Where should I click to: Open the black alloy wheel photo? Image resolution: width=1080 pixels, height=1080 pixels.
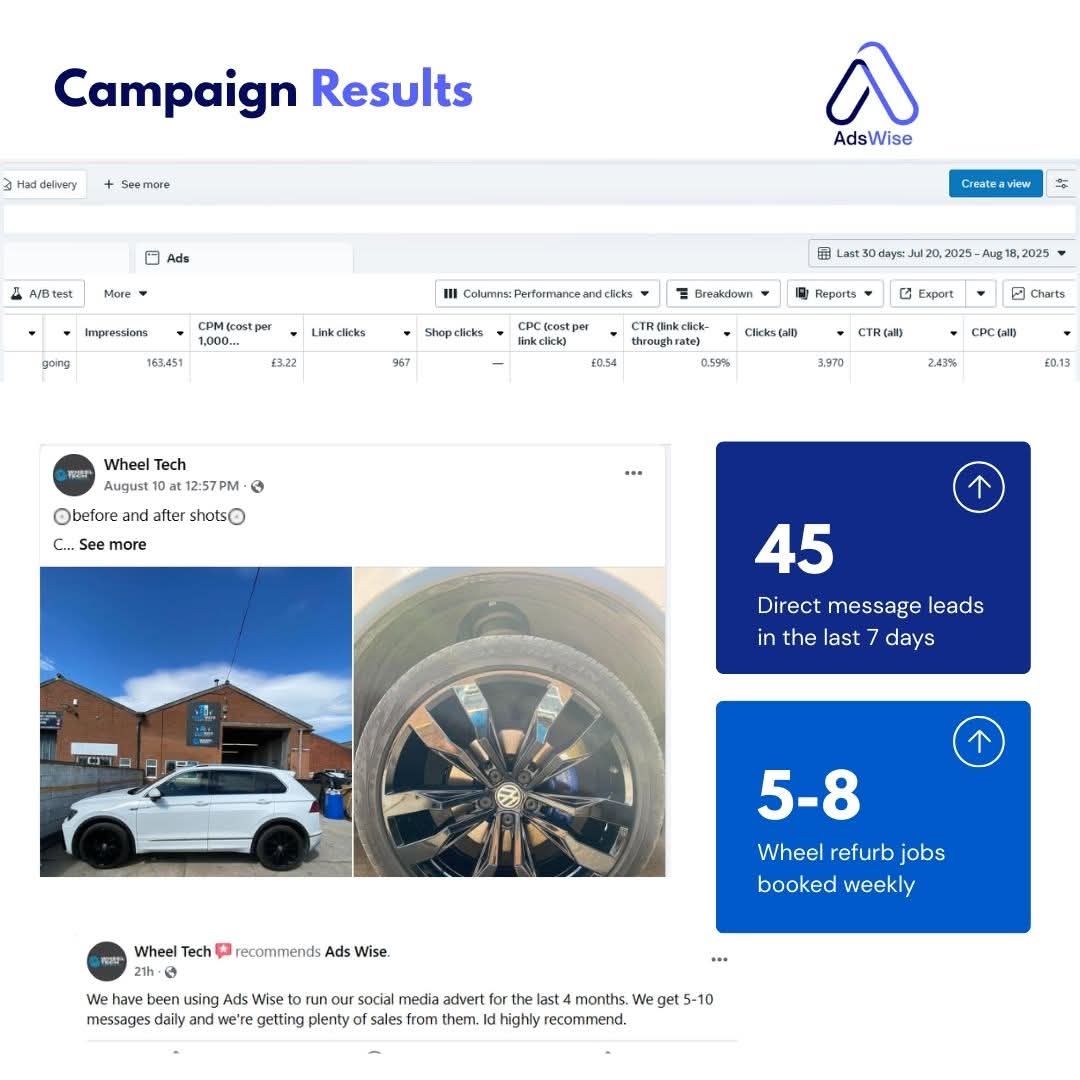coord(510,722)
